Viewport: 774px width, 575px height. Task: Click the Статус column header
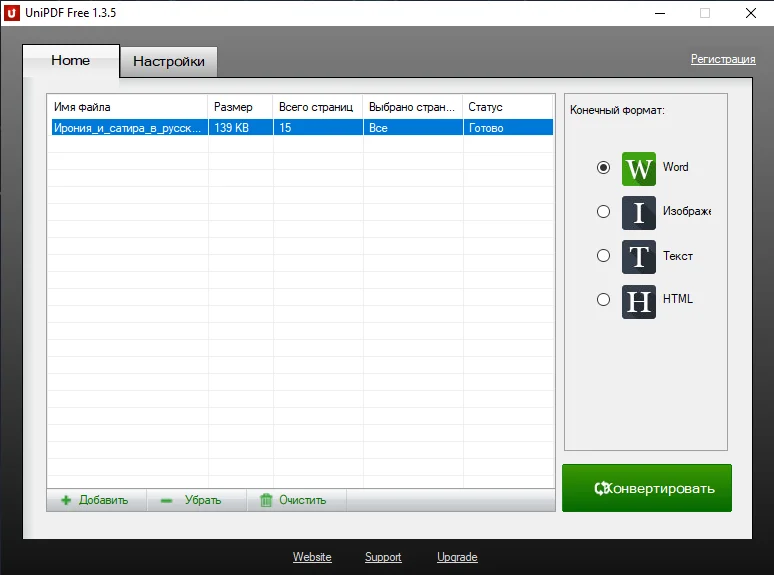click(x=508, y=107)
